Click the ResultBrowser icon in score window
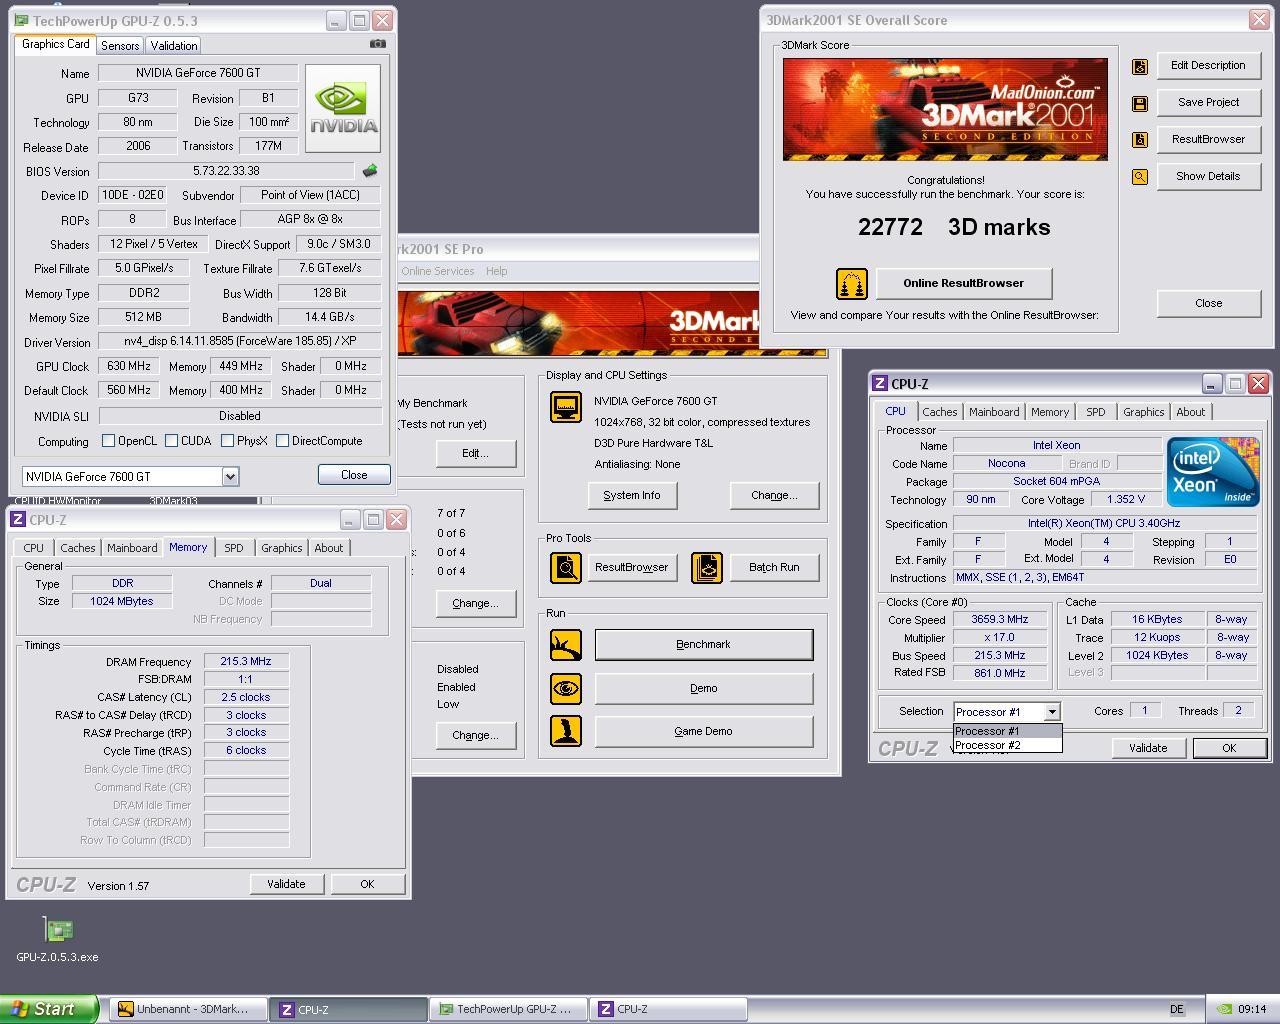Viewport: 1280px width, 1024px height. (1139, 140)
